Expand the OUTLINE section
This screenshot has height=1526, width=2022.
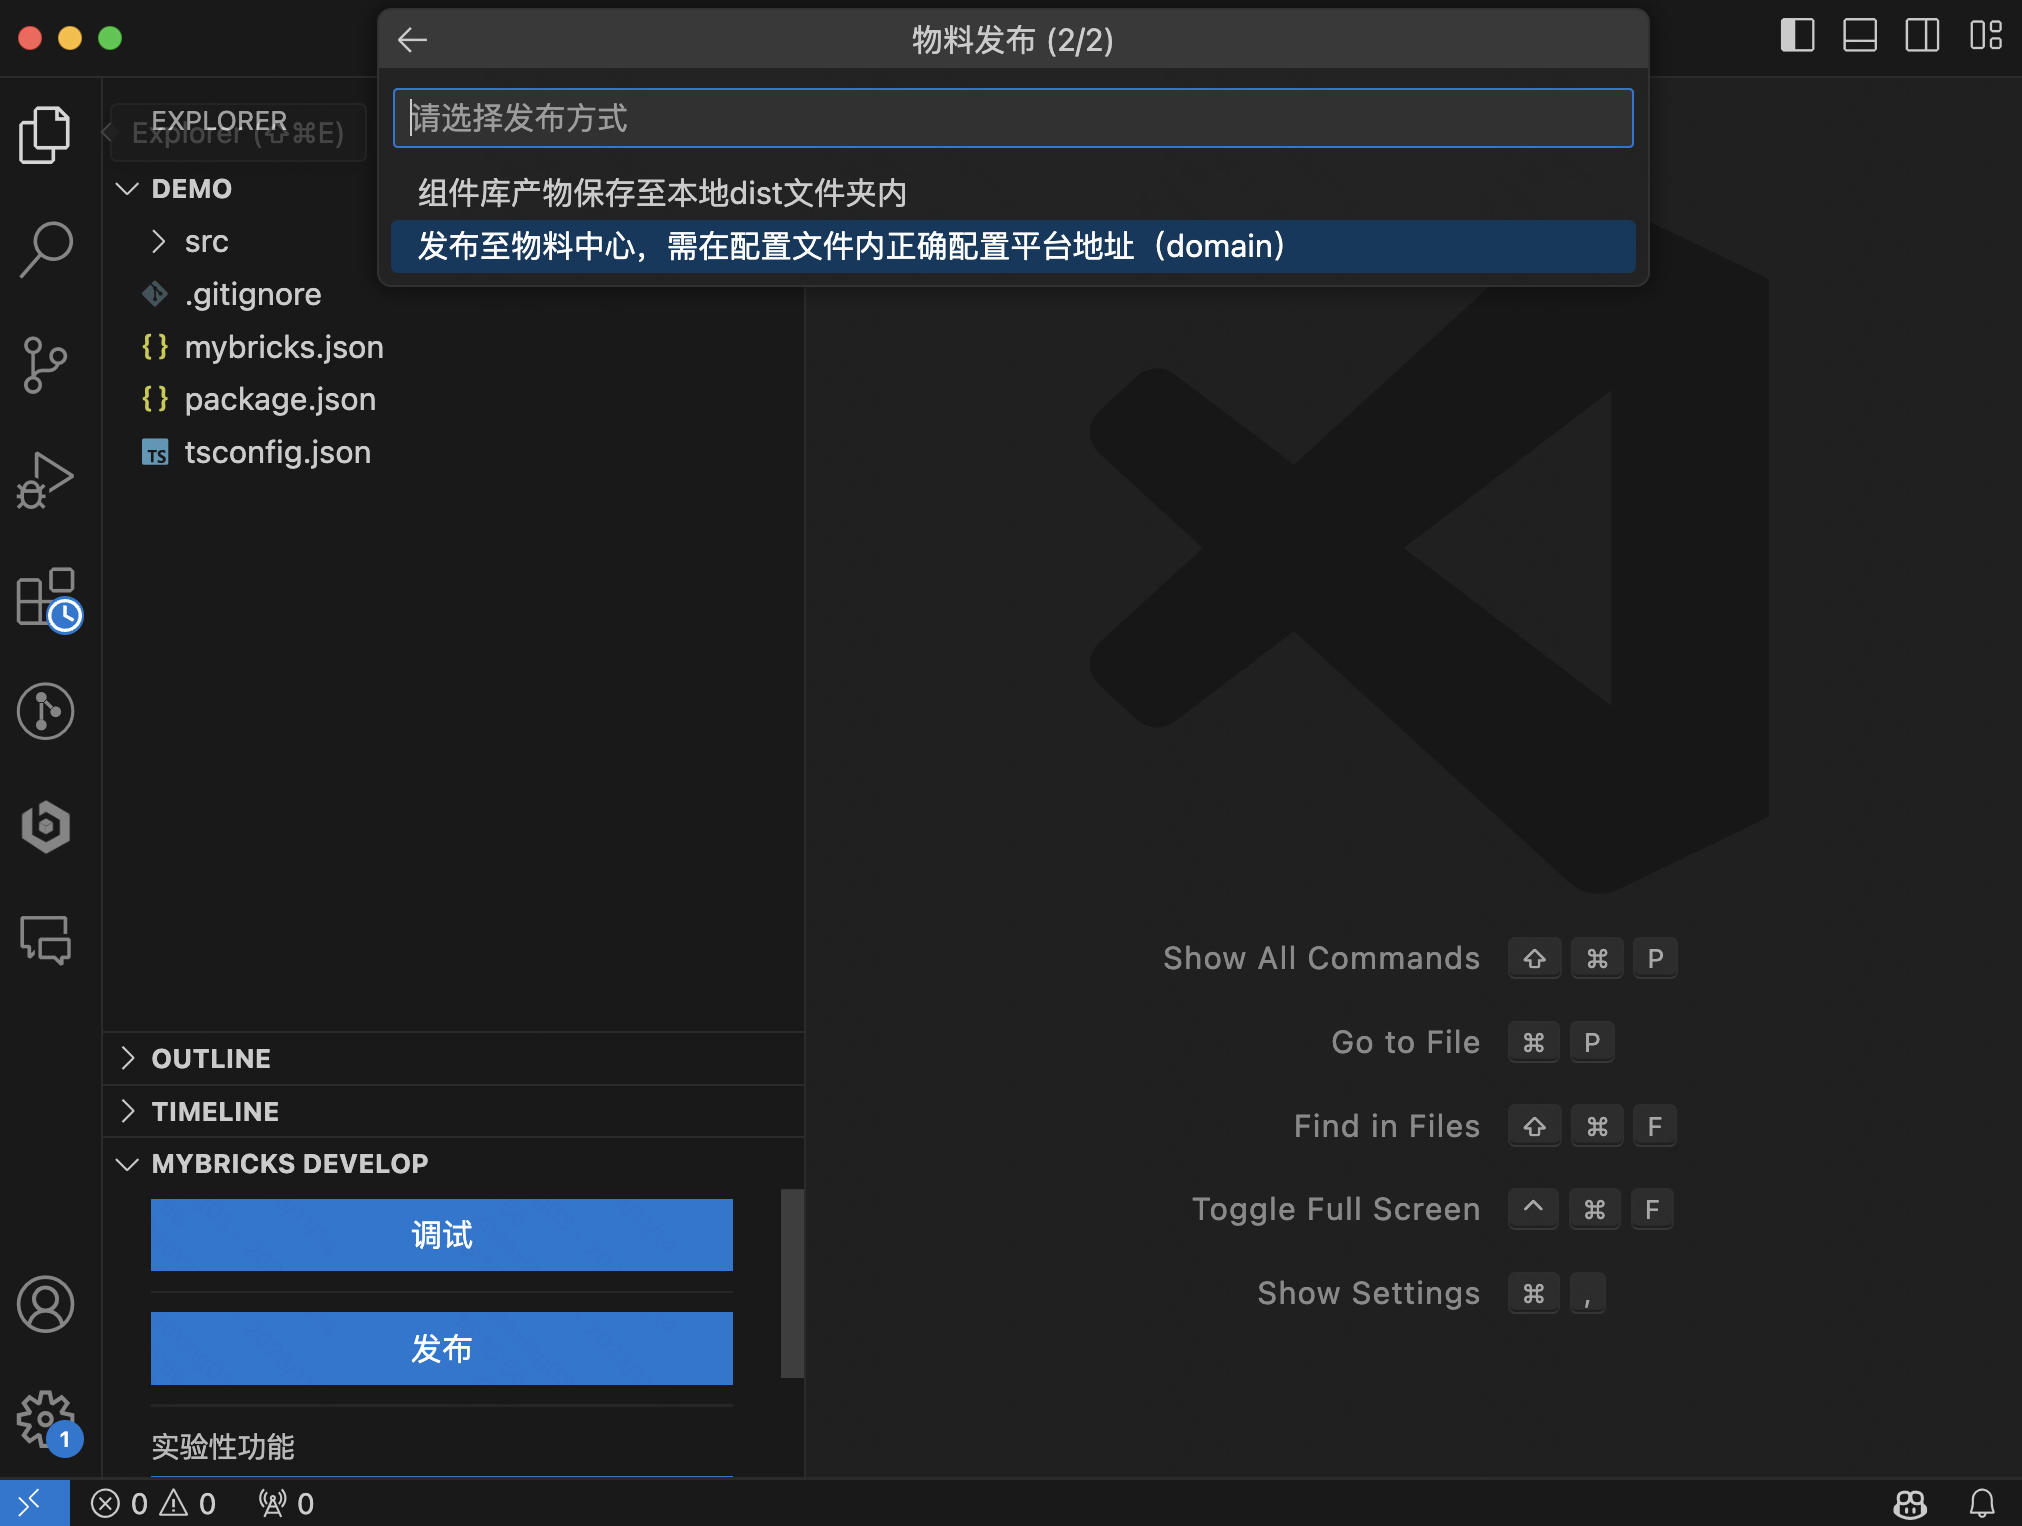(453, 1059)
